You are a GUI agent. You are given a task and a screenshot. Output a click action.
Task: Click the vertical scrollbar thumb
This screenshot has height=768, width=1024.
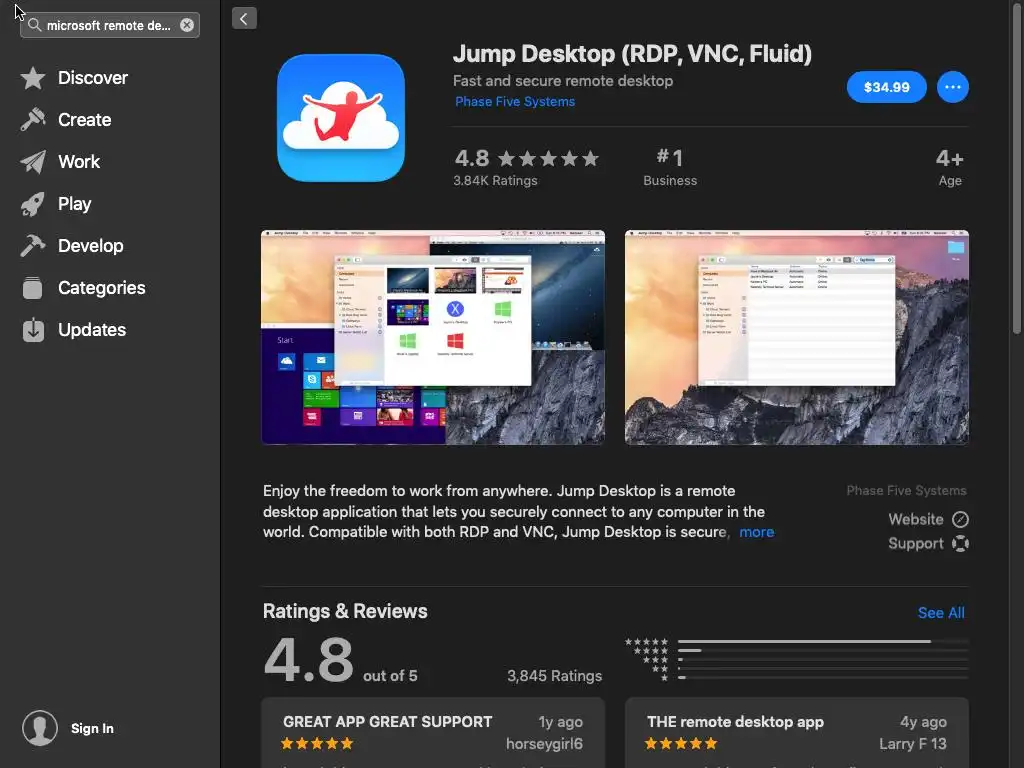point(1018,170)
